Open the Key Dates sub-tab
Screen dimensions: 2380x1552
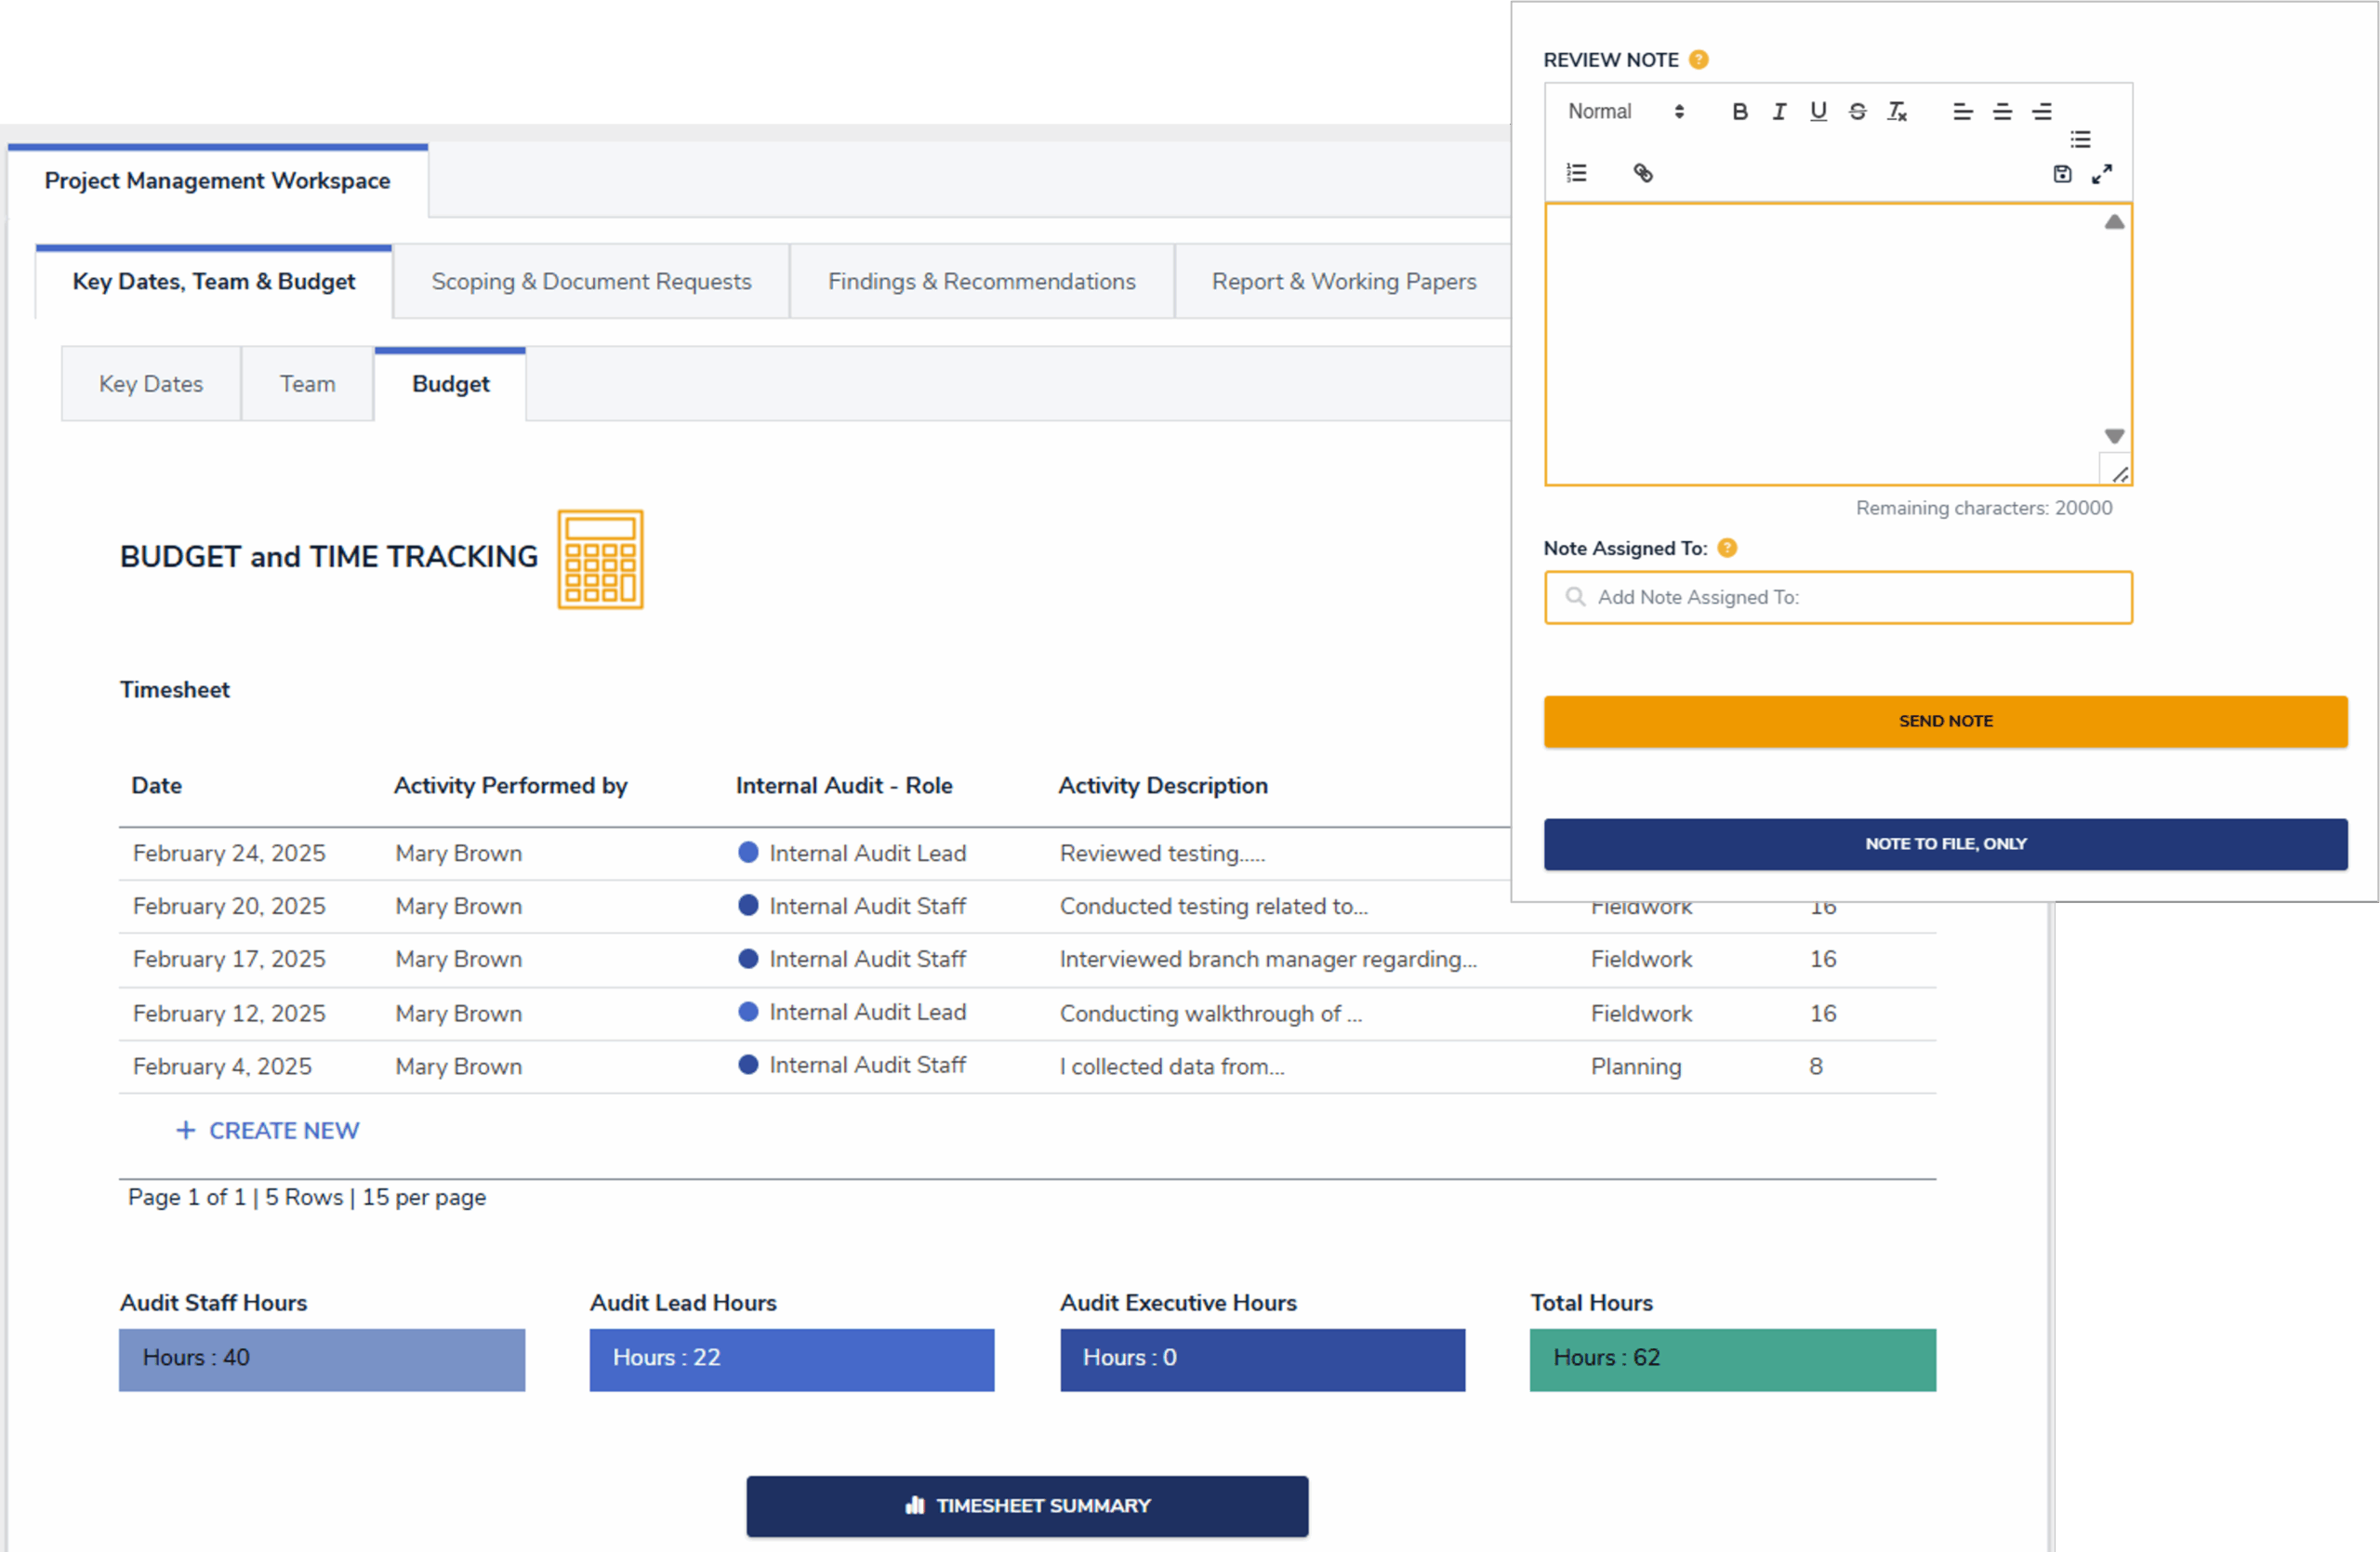coord(151,384)
